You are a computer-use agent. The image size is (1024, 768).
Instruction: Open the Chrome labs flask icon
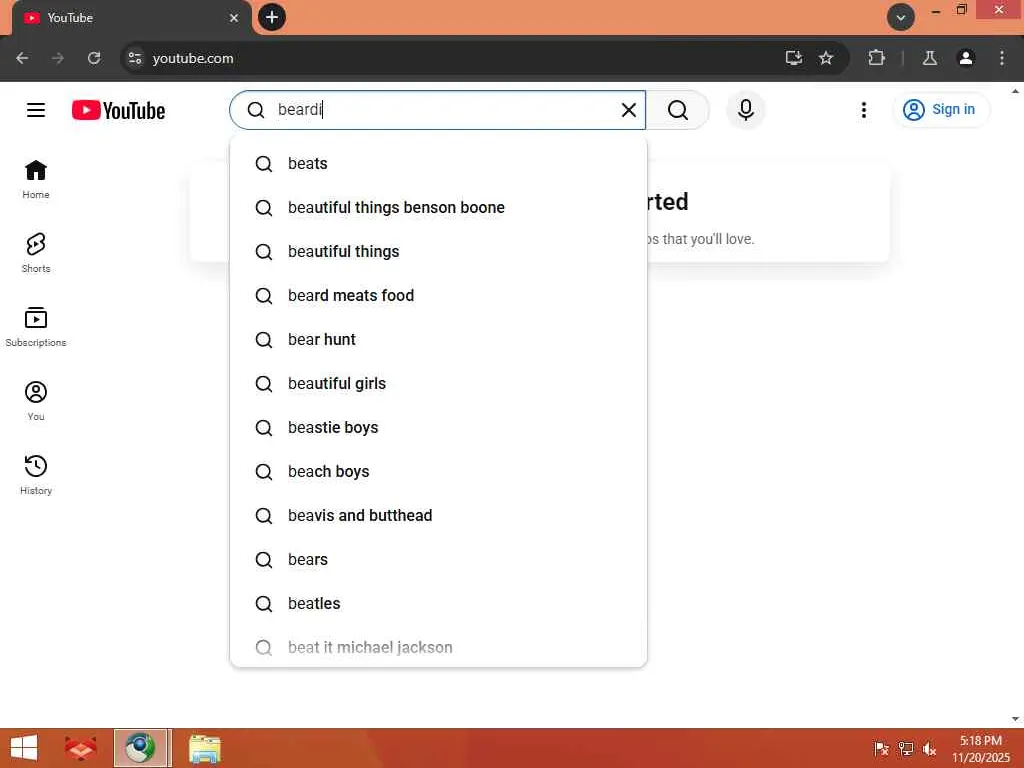point(929,58)
